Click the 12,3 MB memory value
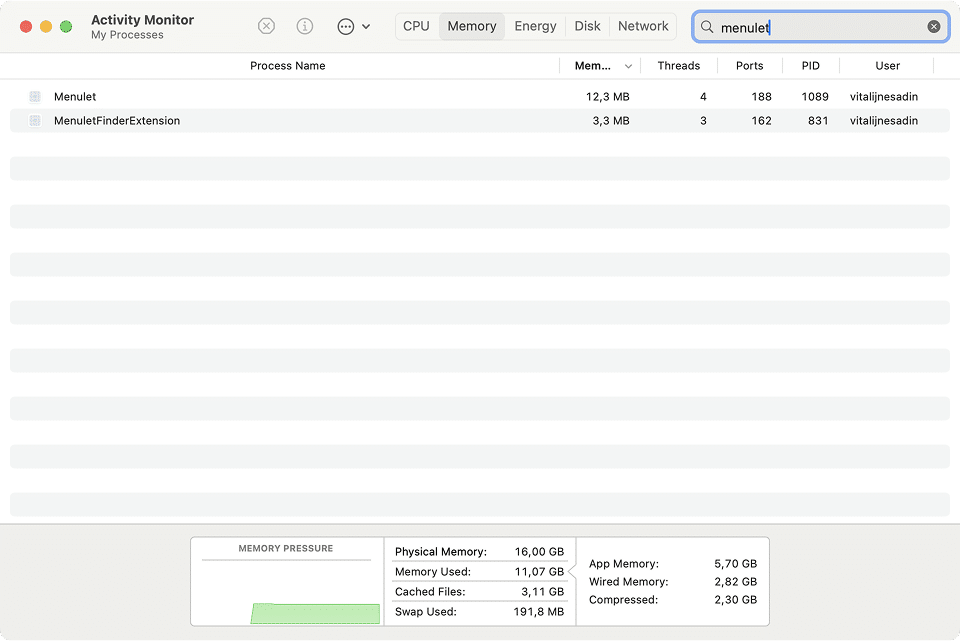This screenshot has width=960, height=641. (607, 97)
